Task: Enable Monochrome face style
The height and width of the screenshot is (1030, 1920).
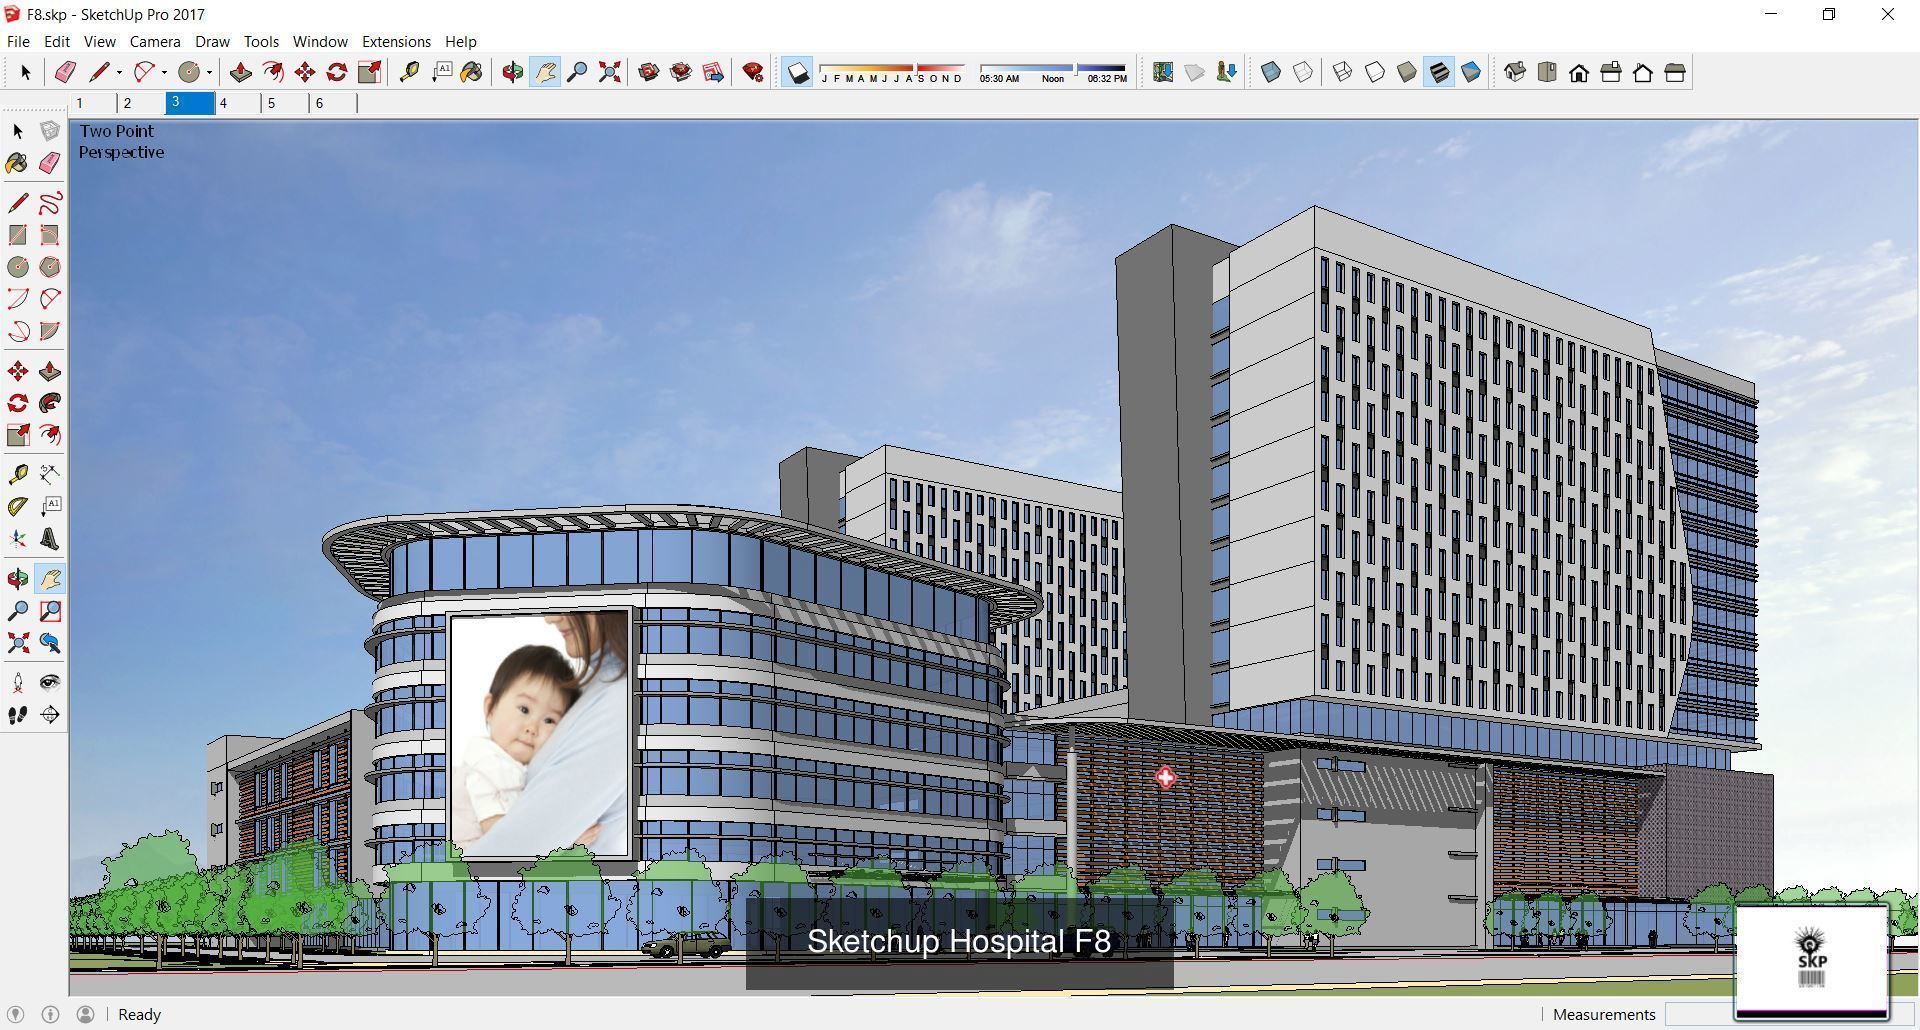Action: coord(1470,72)
